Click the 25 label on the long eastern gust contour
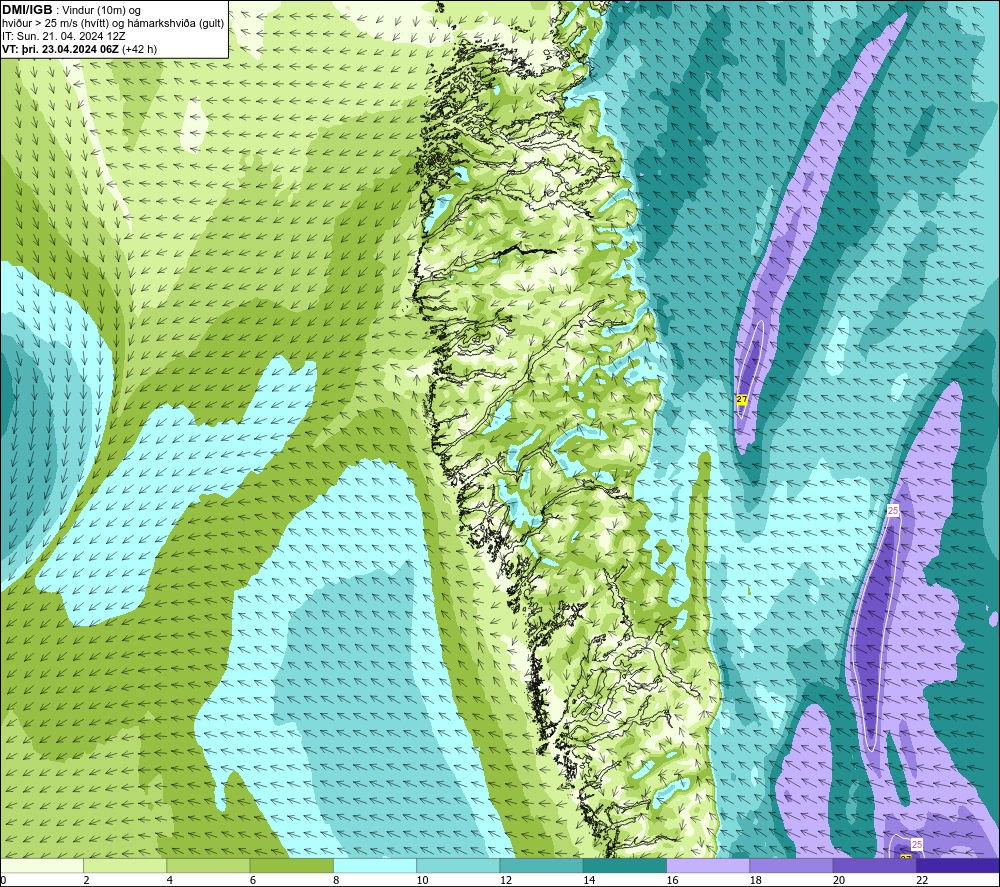Image resolution: width=1000 pixels, height=887 pixels. [x=893, y=511]
